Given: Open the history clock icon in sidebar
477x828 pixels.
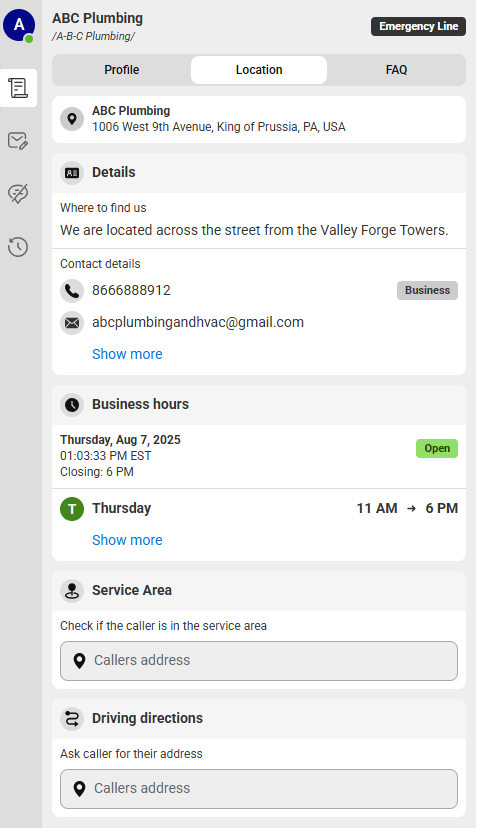Looking at the screenshot, I should pos(18,247).
